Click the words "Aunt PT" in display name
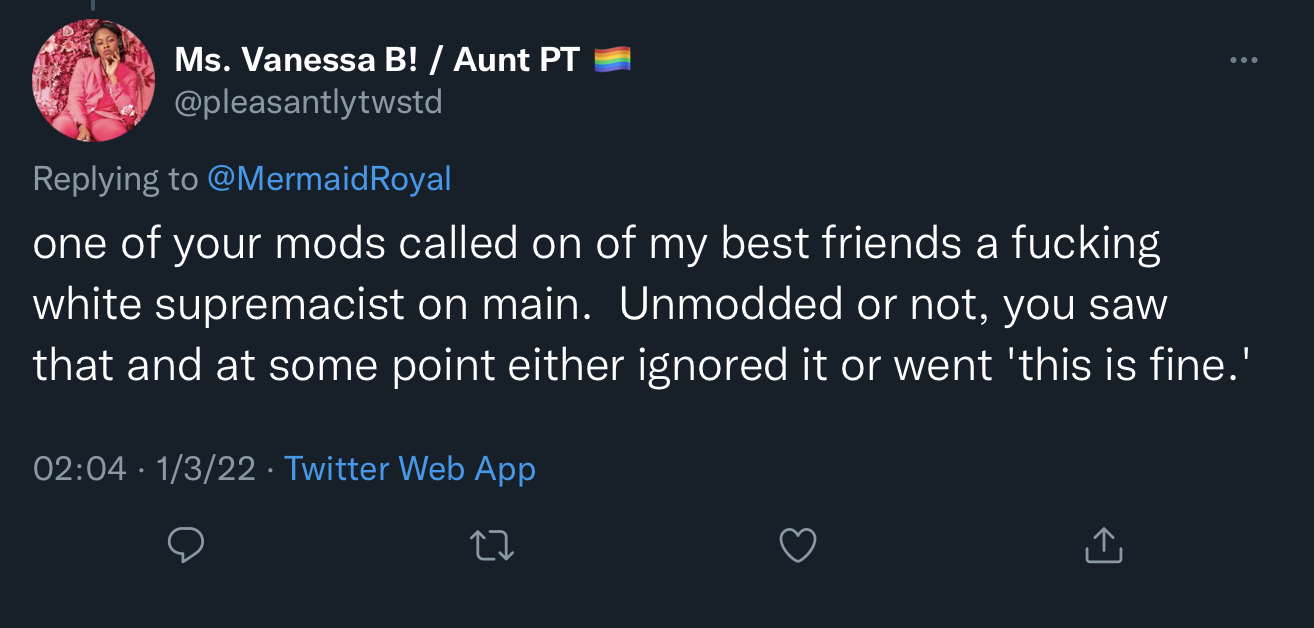The image size is (1314, 628). [517, 60]
